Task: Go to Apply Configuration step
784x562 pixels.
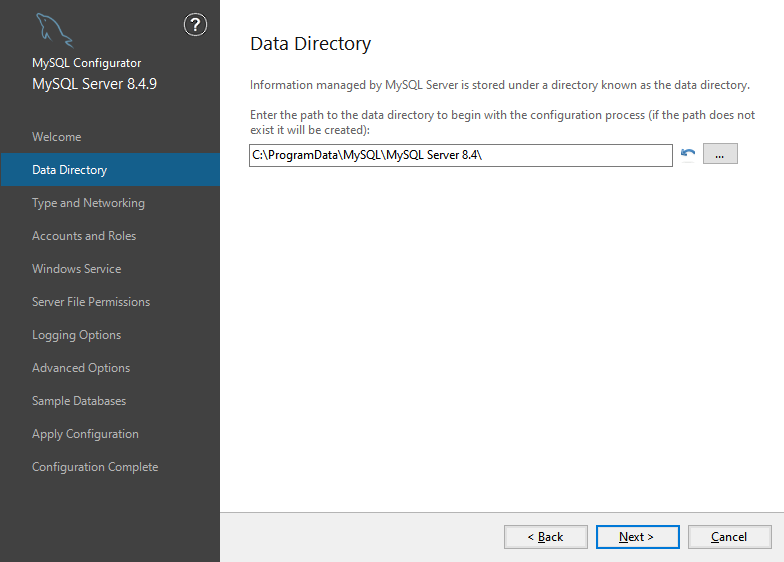Action: (x=85, y=434)
